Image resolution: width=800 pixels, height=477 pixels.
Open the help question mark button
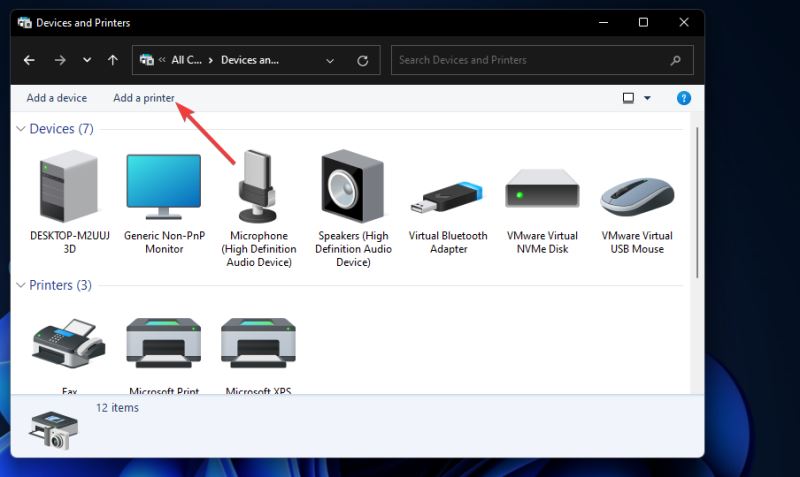click(684, 98)
